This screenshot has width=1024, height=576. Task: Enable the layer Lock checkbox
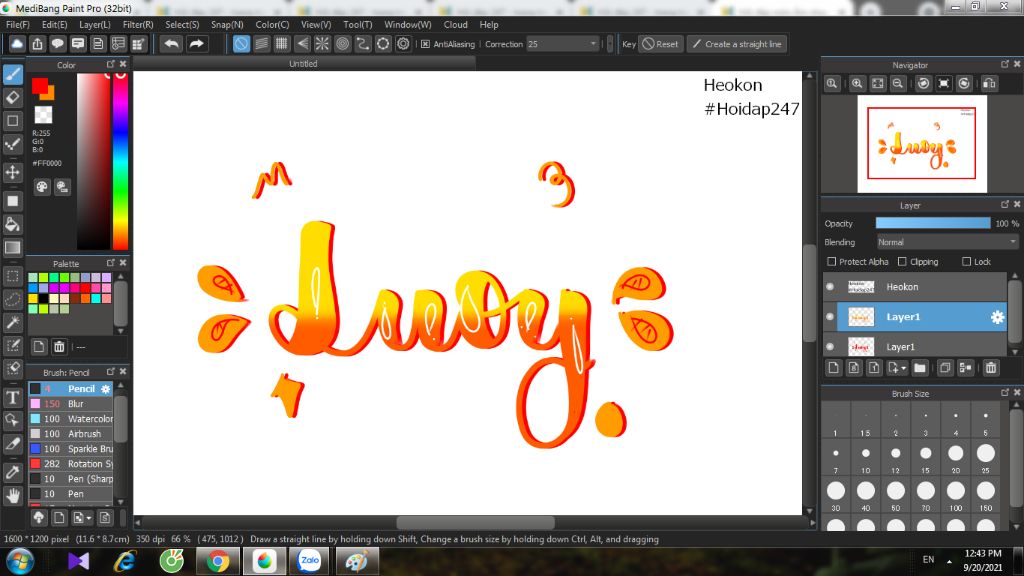point(966,261)
